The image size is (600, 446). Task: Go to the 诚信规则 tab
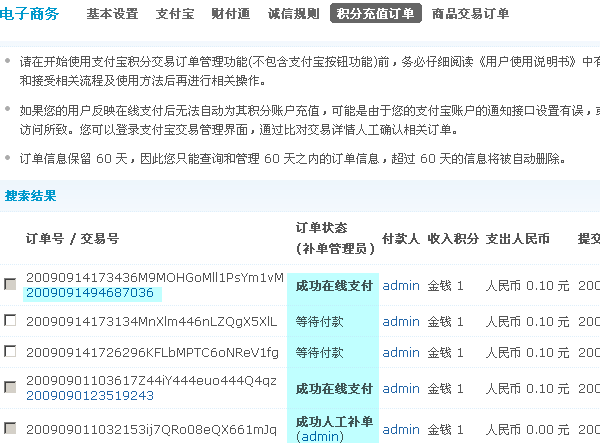pos(292,14)
